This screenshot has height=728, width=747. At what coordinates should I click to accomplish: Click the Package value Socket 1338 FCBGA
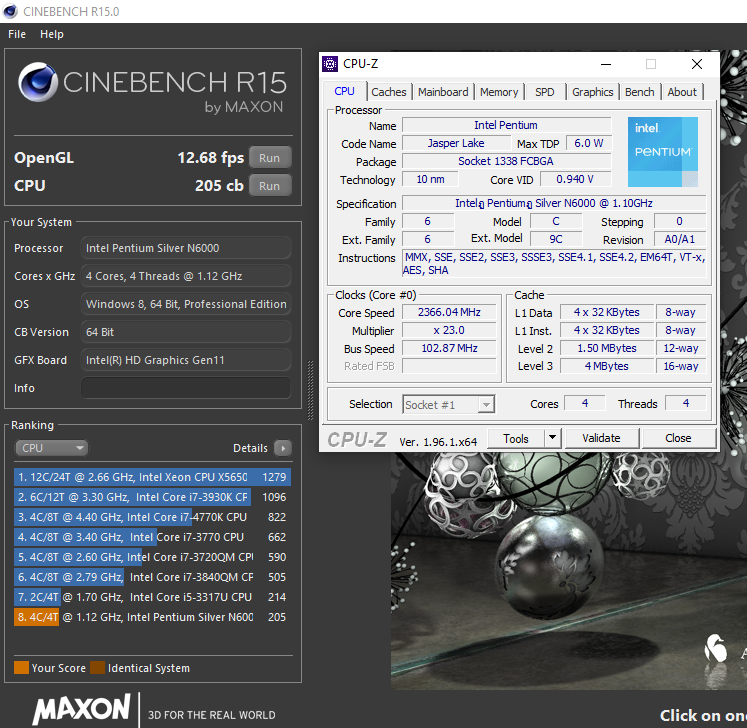(x=506, y=161)
